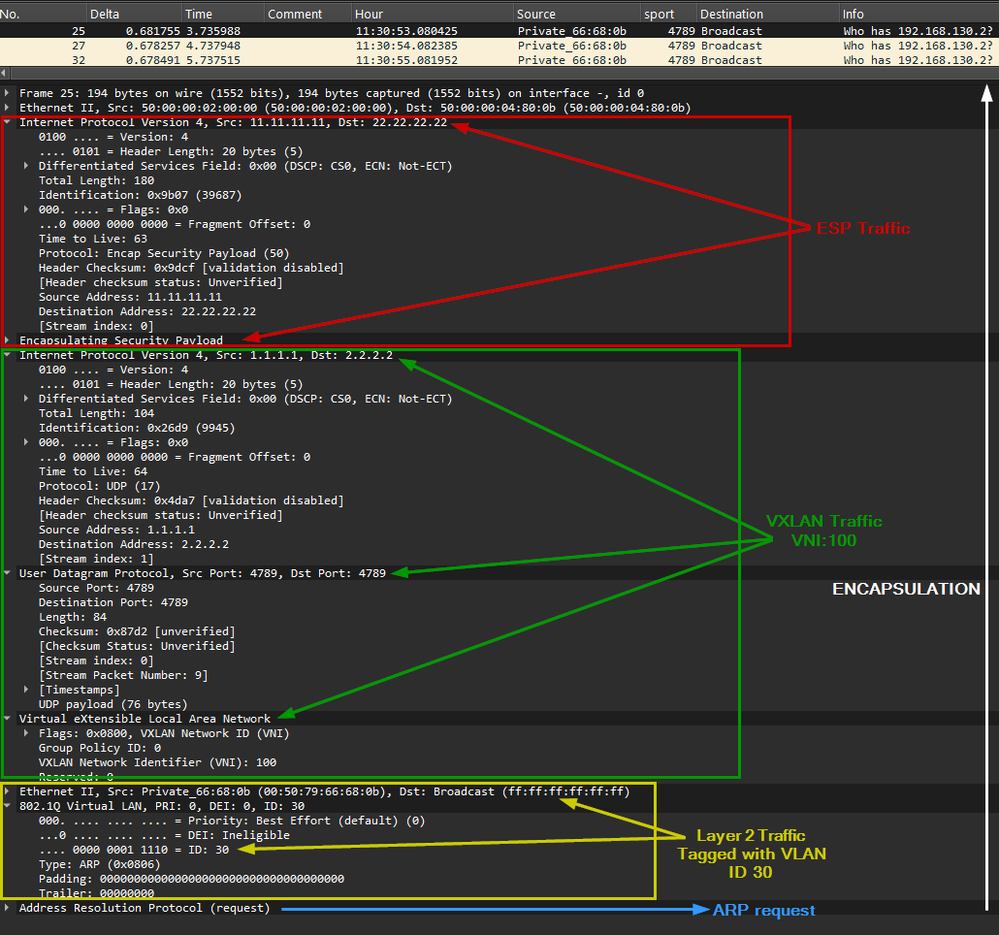Sort packets by the Time column header
The height and width of the screenshot is (935, 999).
[222, 14]
